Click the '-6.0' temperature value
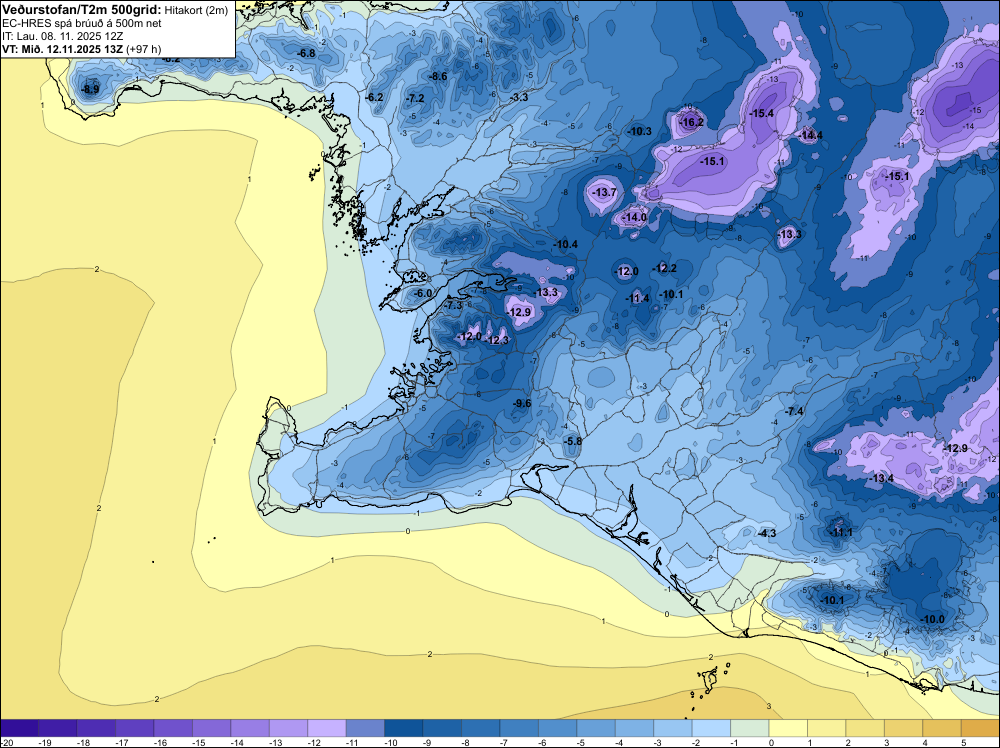Image resolution: width=1000 pixels, height=748 pixels. click(423, 293)
